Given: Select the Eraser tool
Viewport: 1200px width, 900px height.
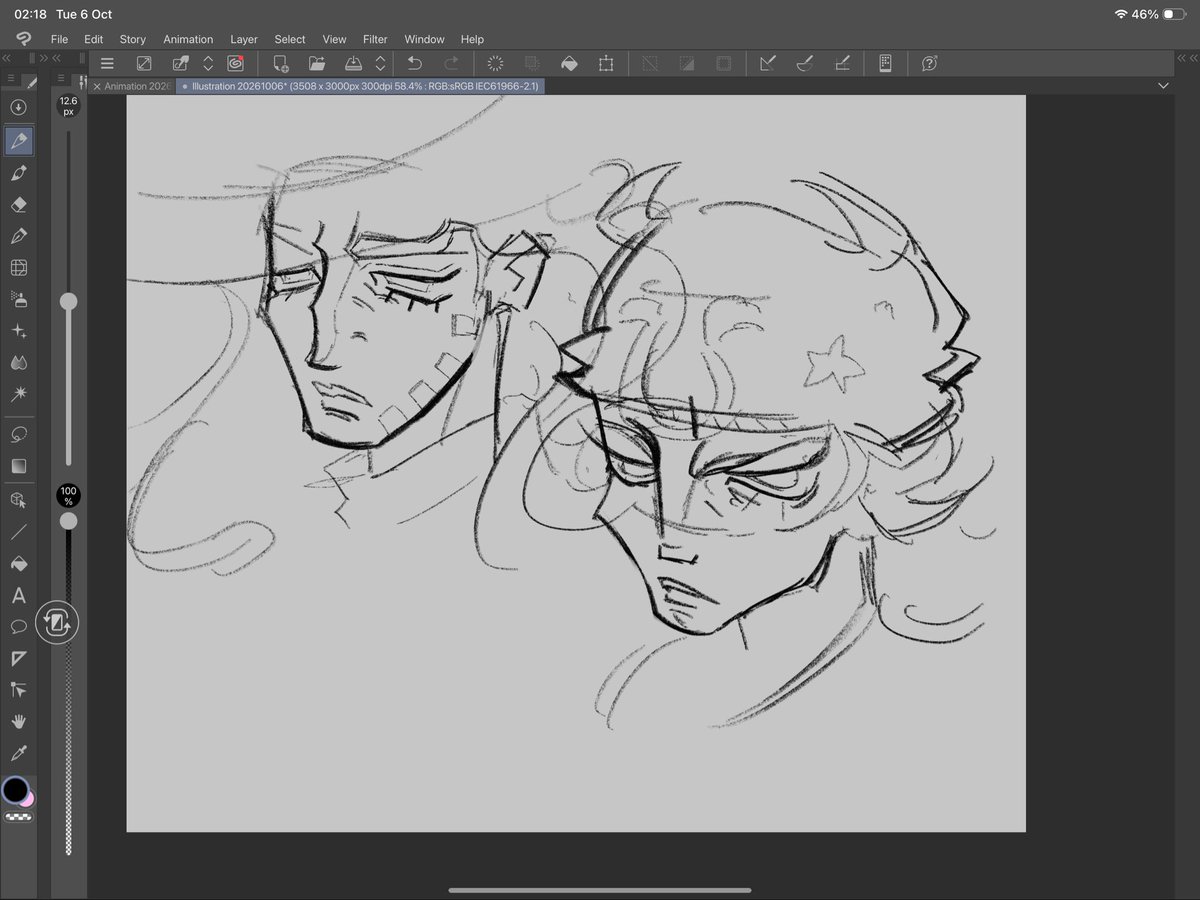Looking at the screenshot, I should coord(18,204).
